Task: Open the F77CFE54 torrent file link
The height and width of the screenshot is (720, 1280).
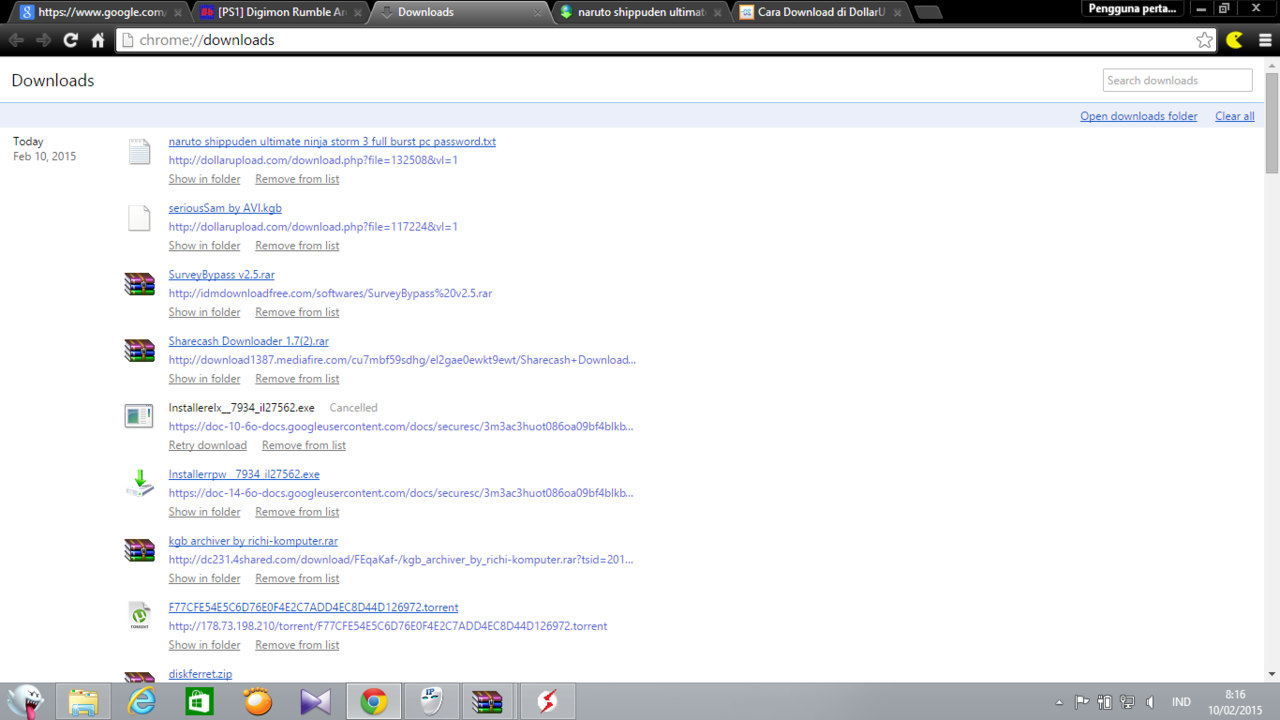Action: [x=313, y=607]
